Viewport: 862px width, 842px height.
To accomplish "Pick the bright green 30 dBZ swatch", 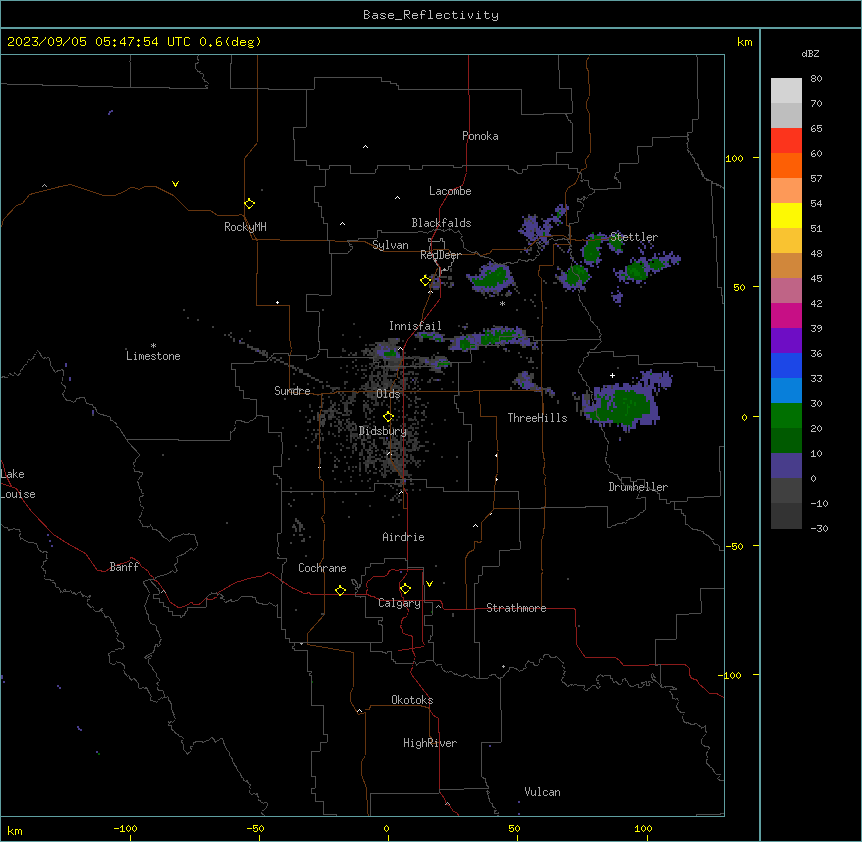I will 786,416.
